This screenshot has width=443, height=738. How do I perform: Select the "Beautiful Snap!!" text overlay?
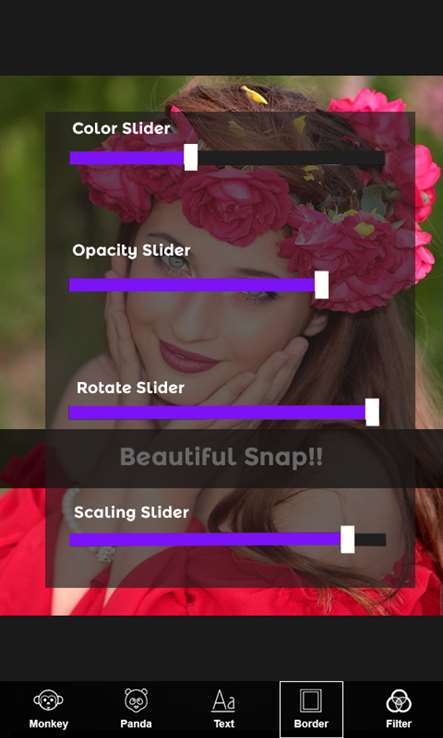point(221,457)
